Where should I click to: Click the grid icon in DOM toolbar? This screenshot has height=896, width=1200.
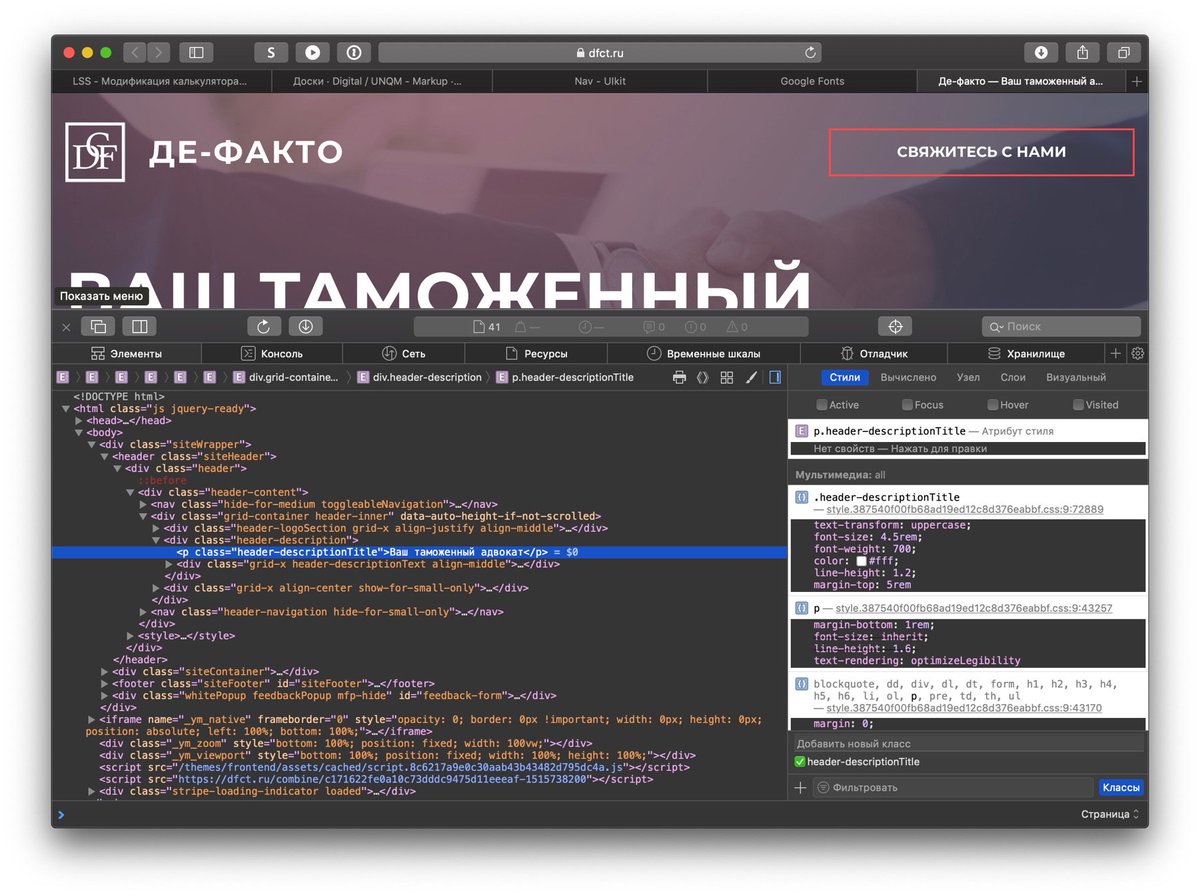726,377
